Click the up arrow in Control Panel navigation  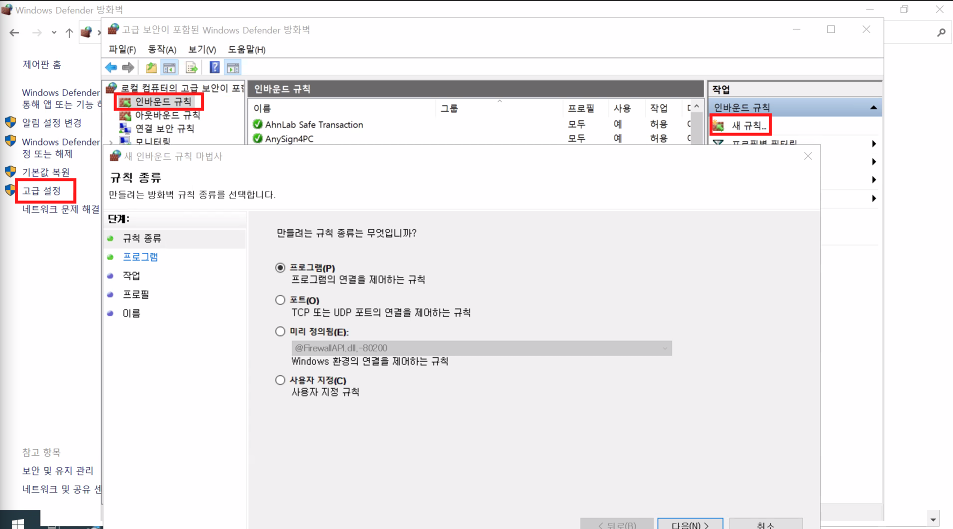coord(69,32)
